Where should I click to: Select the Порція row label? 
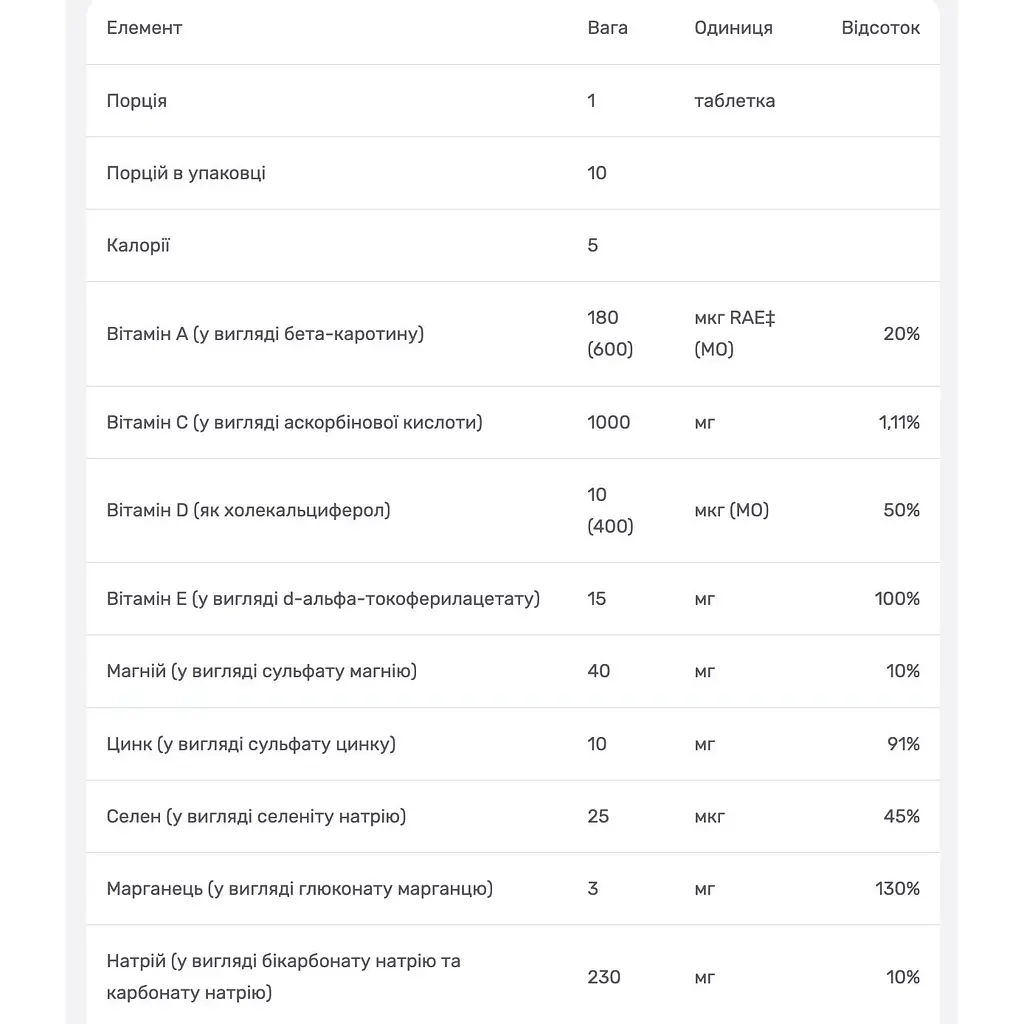pyautogui.click(x=136, y=101)
